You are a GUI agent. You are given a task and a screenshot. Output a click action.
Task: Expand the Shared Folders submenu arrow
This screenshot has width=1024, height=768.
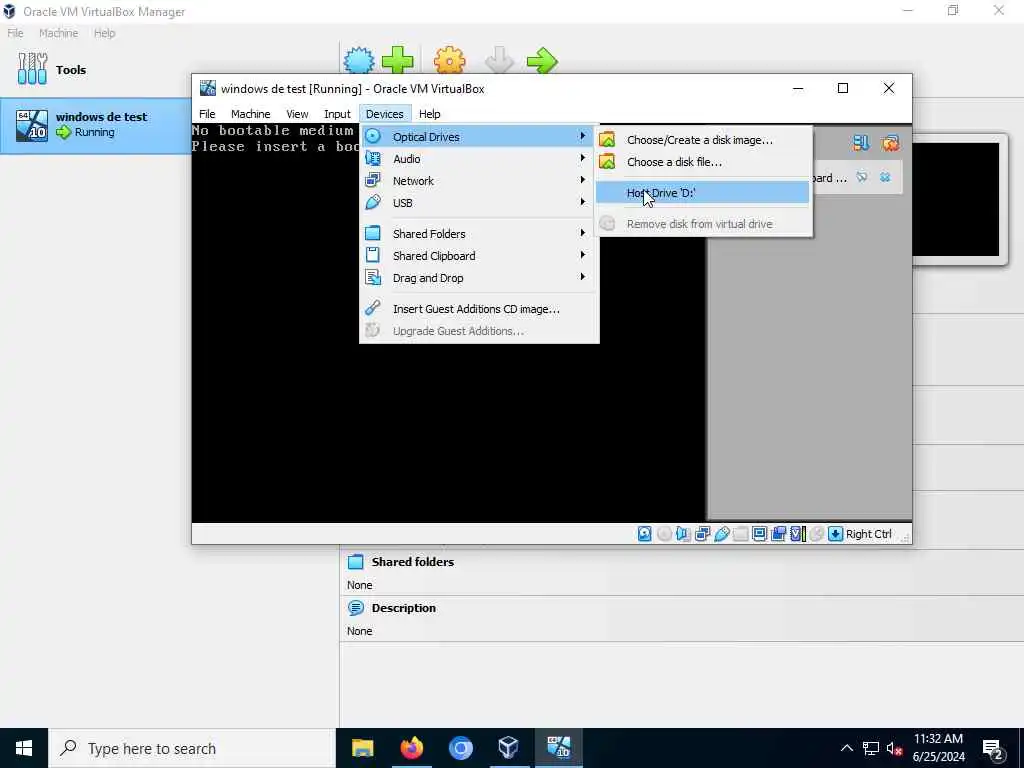point(582,233)
